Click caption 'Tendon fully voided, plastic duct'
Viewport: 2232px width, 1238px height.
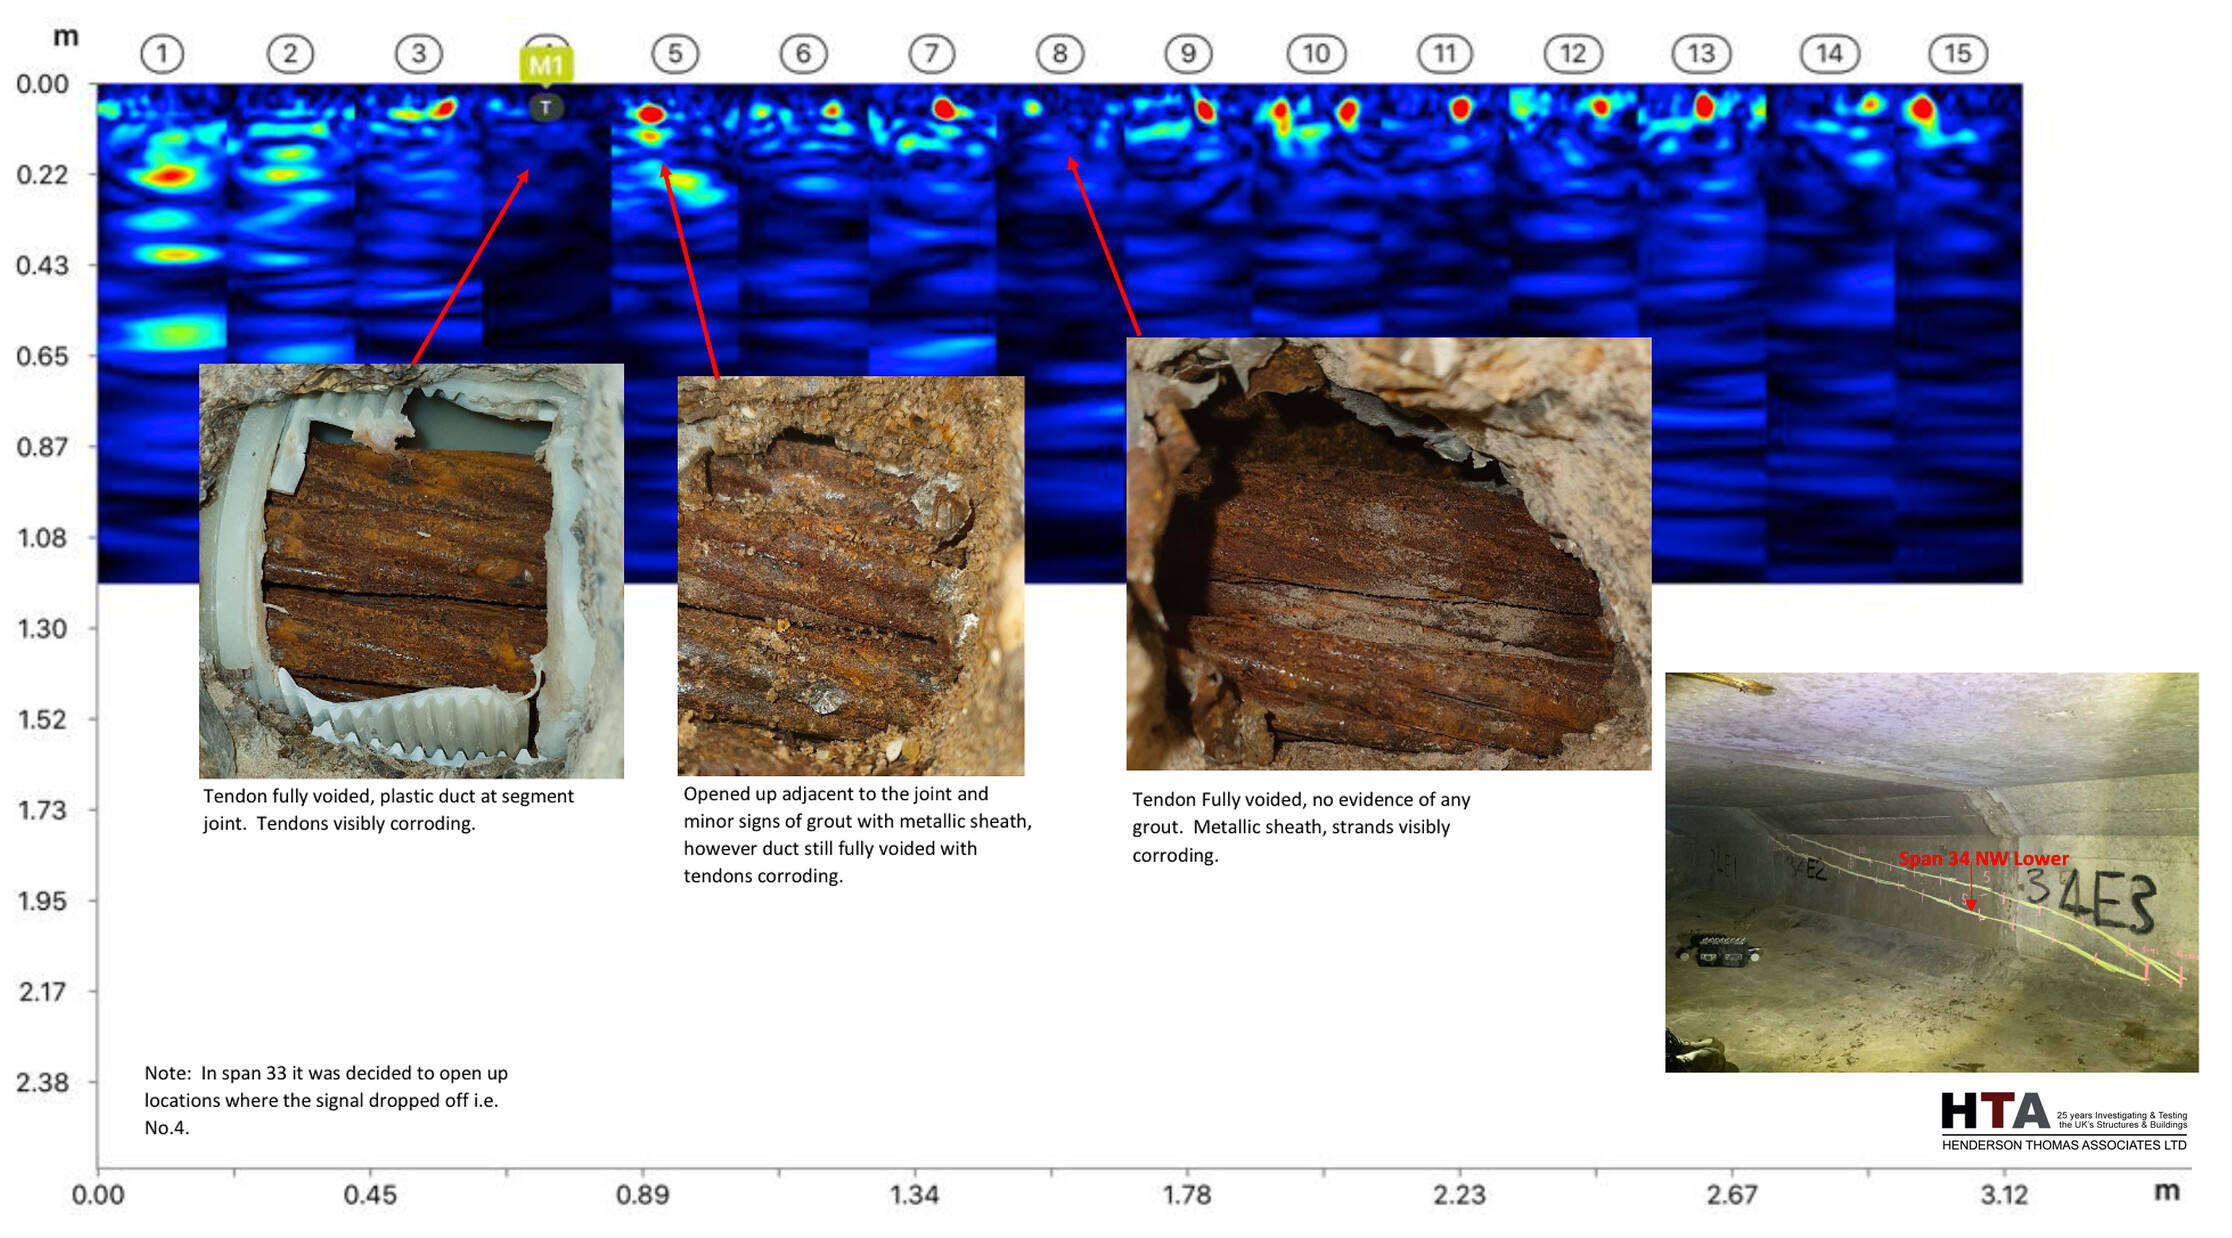coord(388,810)
